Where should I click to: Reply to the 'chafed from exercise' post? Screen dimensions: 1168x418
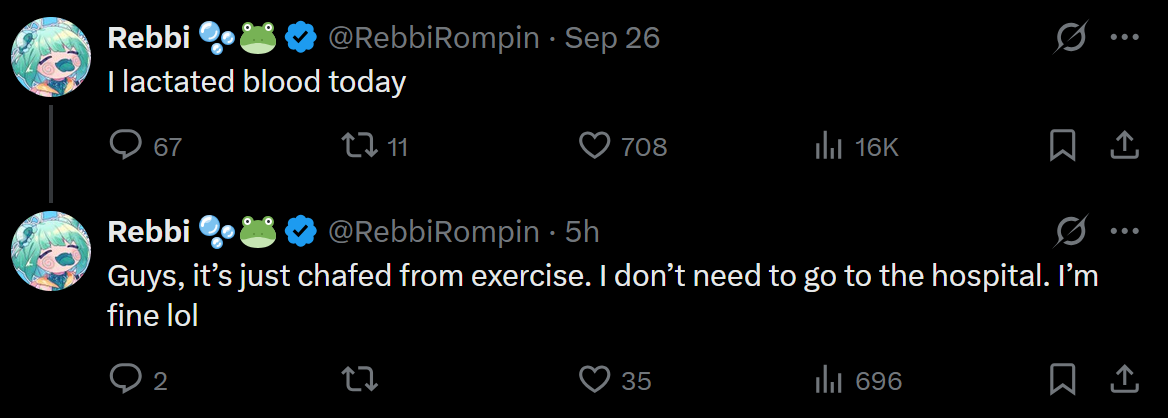tap(125, 380)
